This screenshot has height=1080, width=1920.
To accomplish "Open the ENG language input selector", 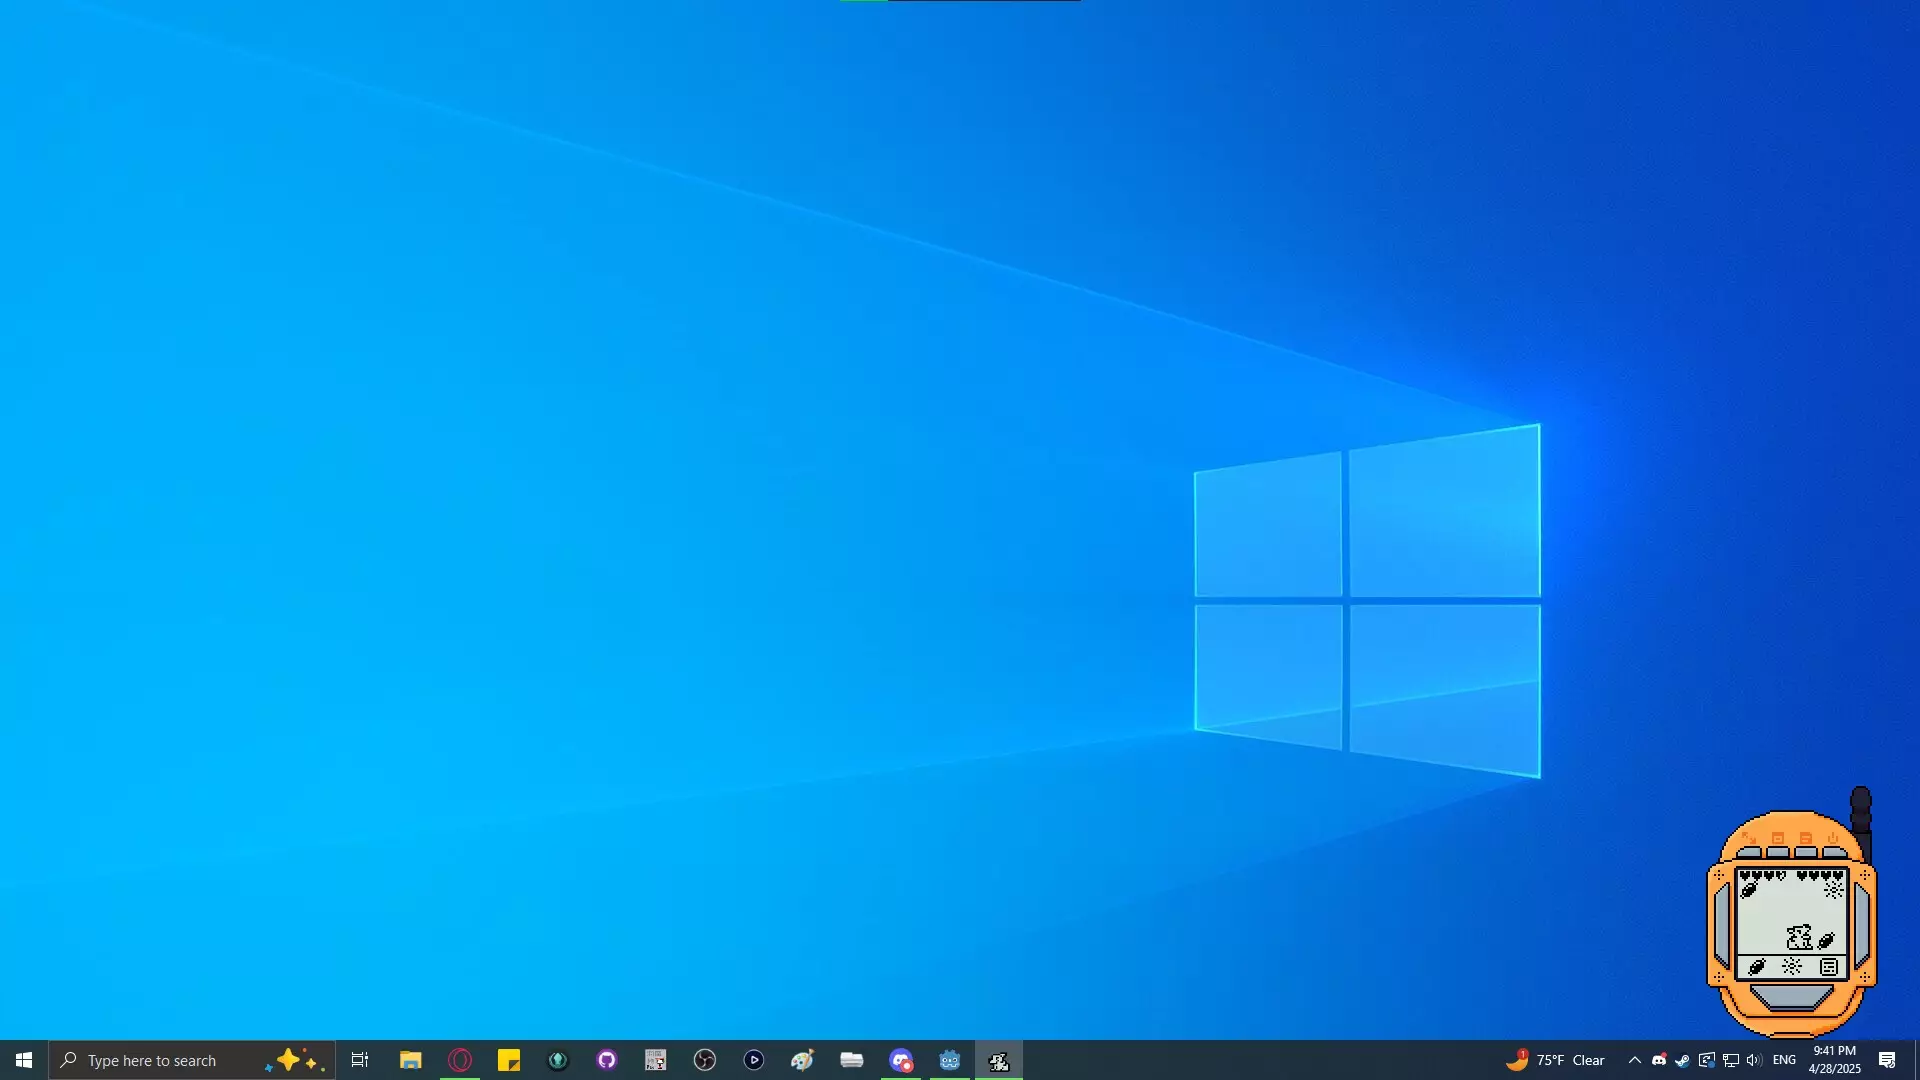I will click(1784, 1060).
